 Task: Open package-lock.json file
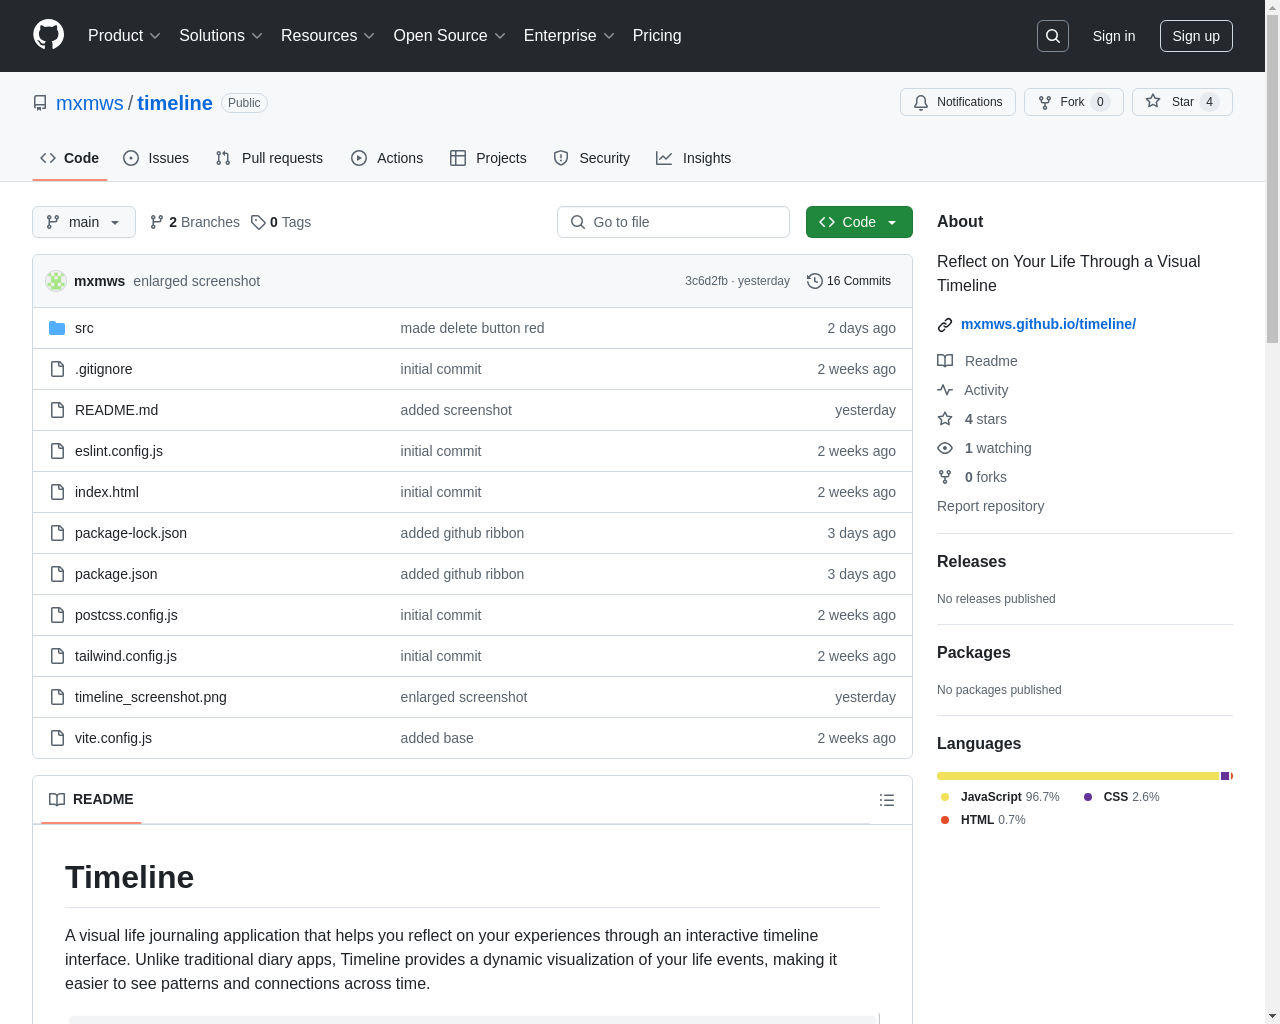(x=131, y=533)
